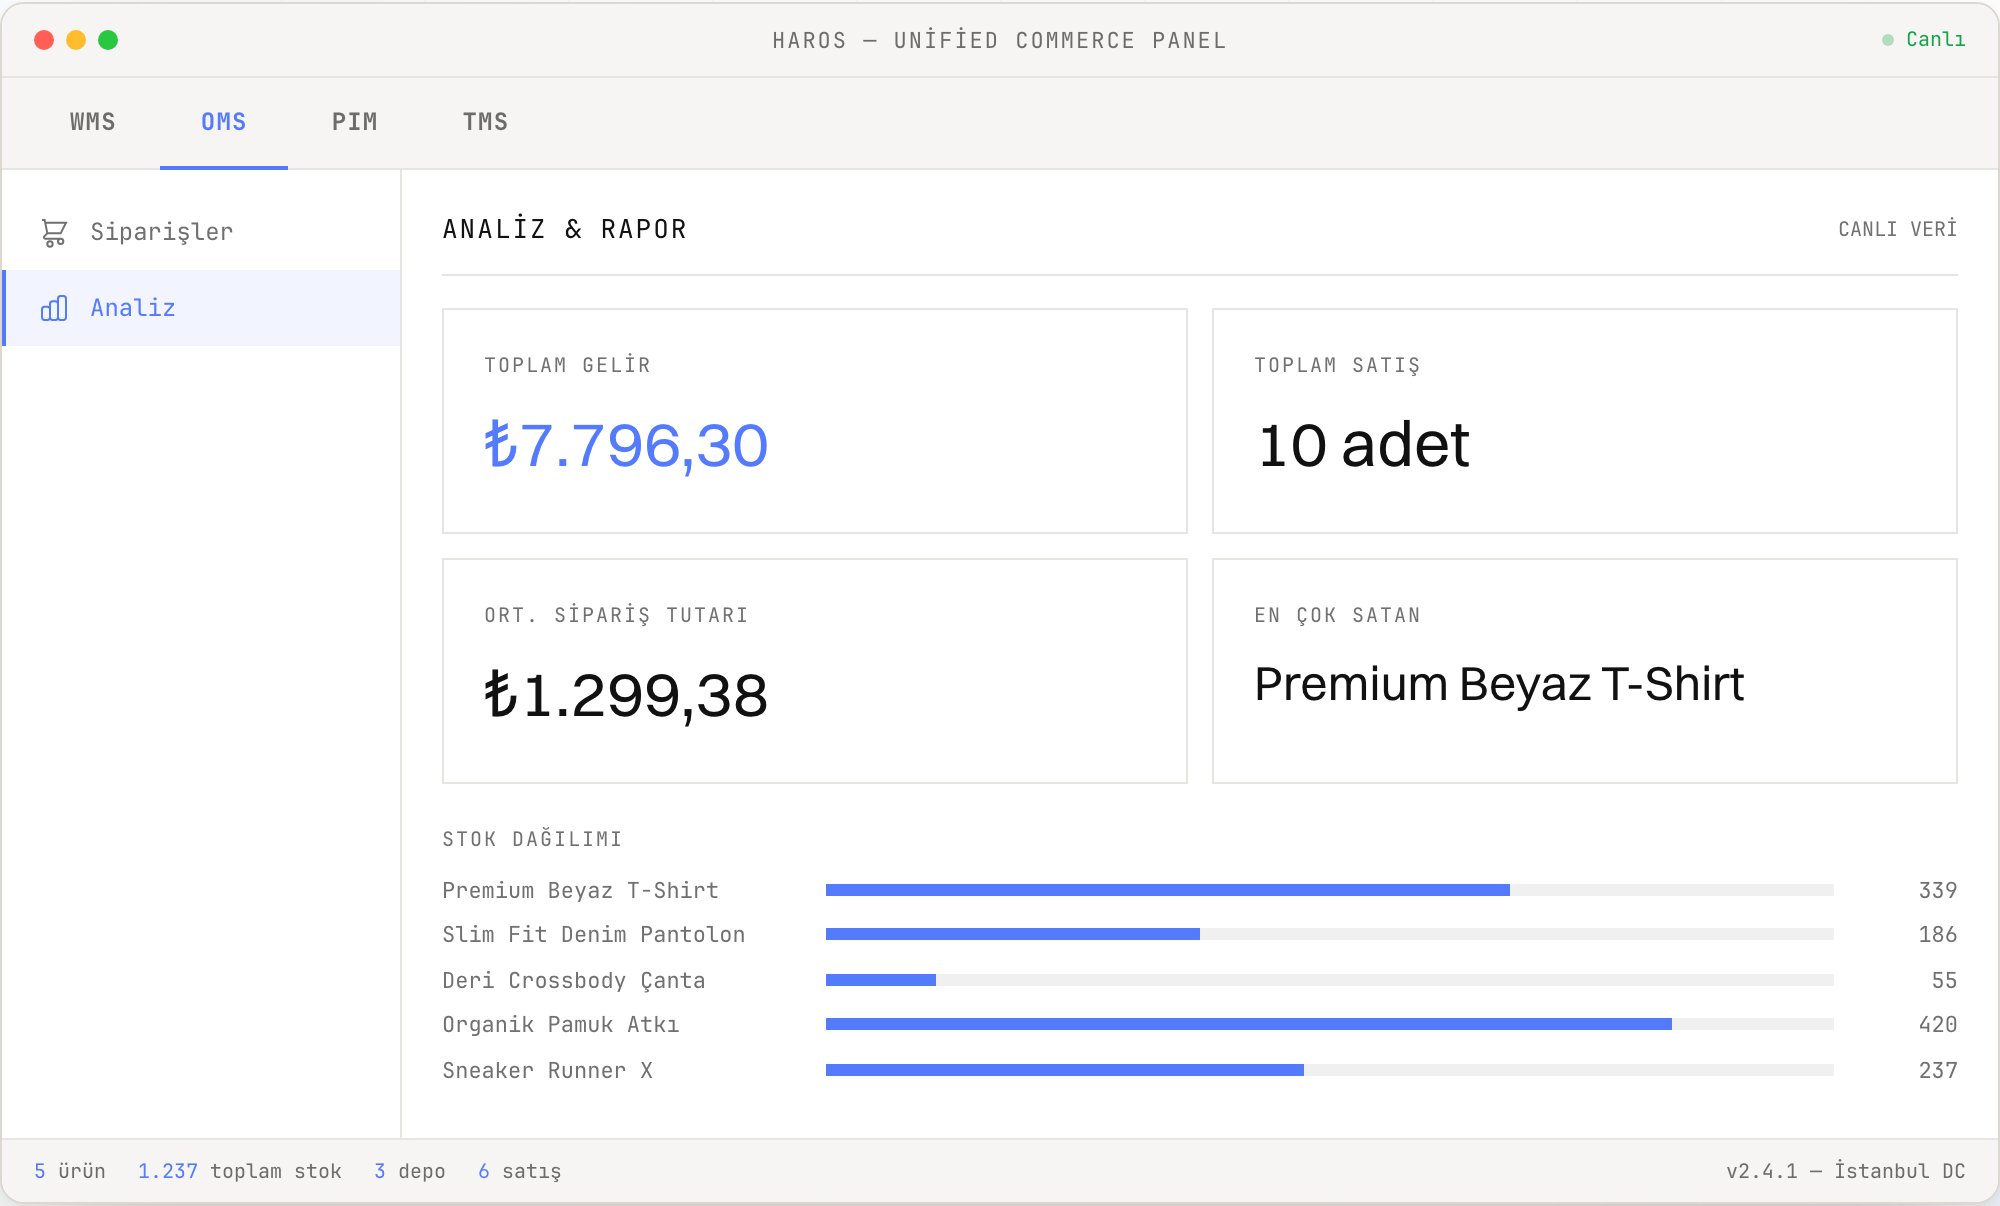
Task: Click the green Canlı status dot
Action: tap(1888, 40)
